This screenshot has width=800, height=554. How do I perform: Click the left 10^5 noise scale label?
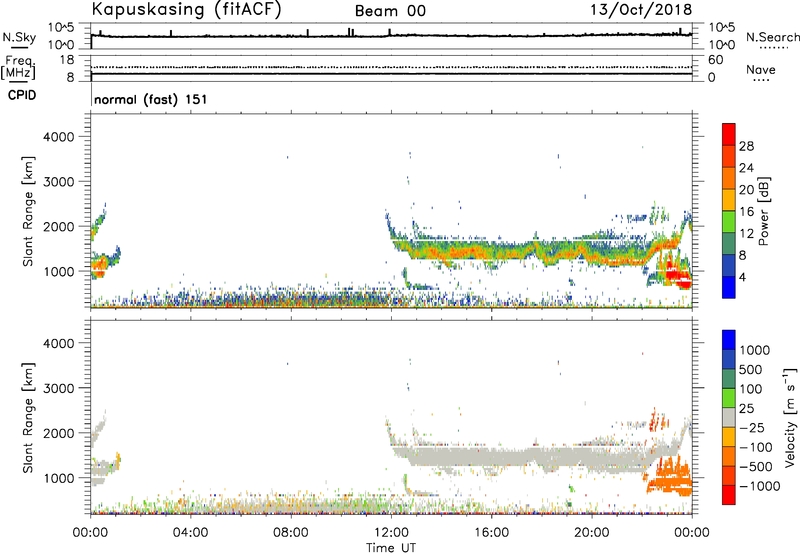pos(61,28)
